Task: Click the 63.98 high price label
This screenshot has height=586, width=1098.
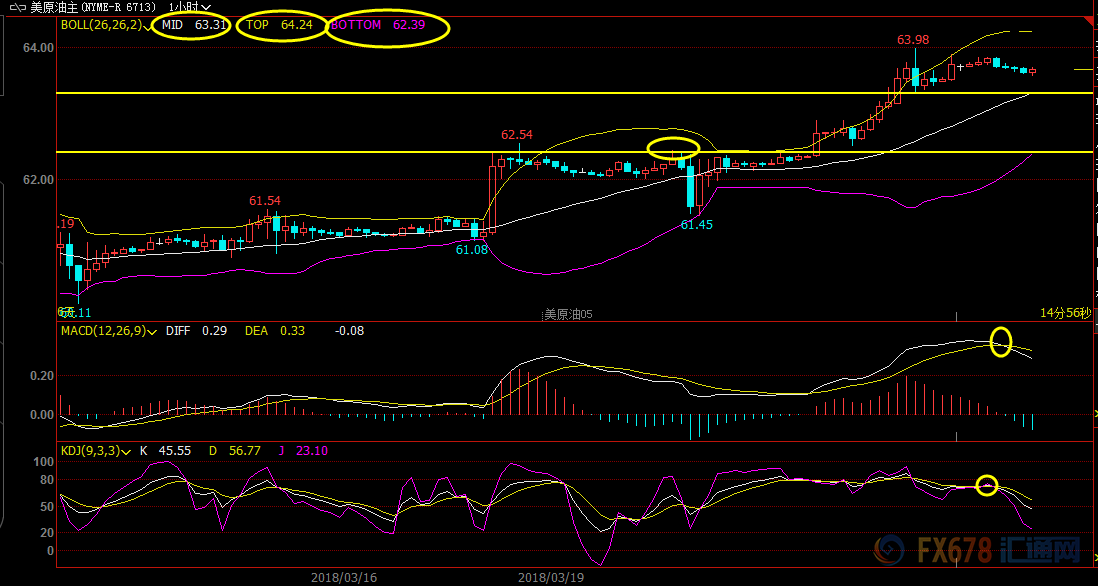Action: [913, 40]
